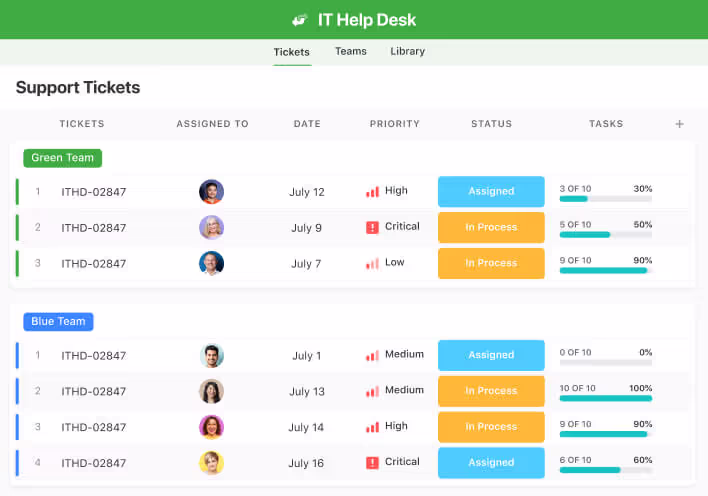708x496 pixels.
Task: Click the 30% task progress bar
Action: 605,199
